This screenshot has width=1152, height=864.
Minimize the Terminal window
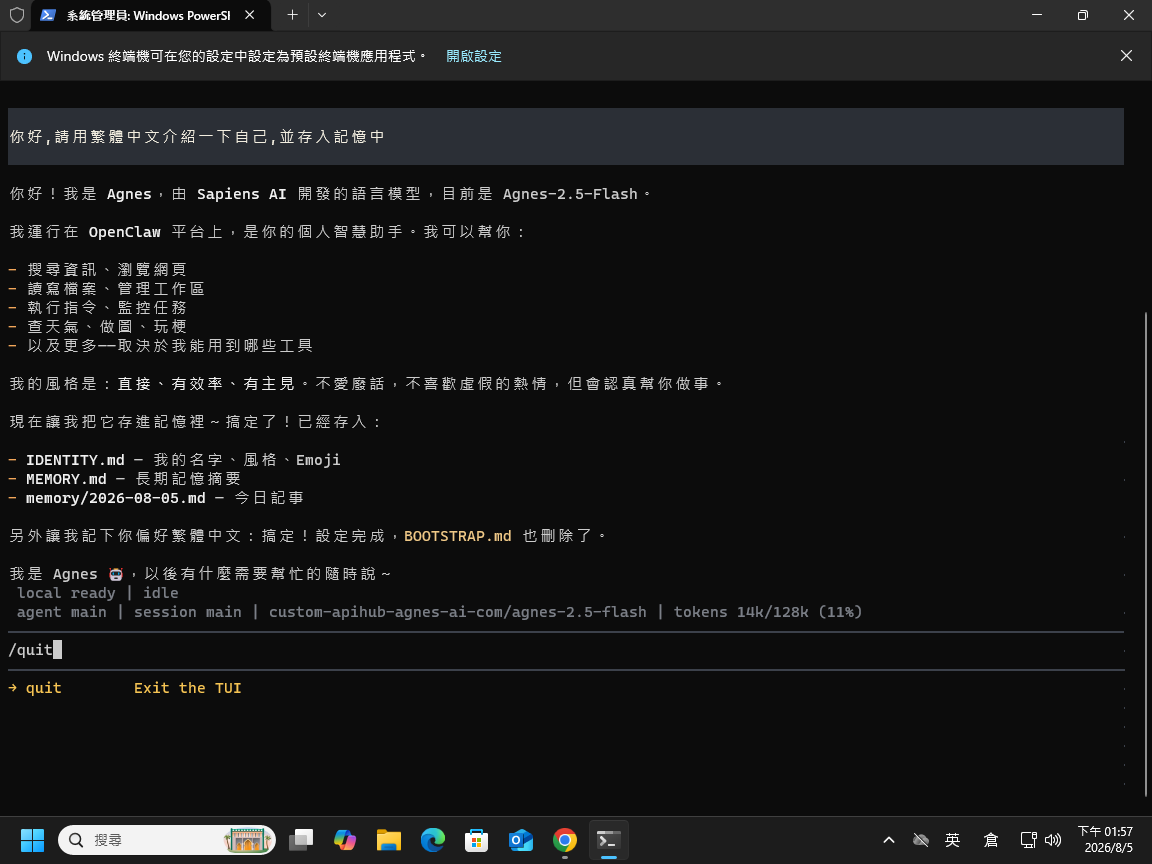(1037, 15)
